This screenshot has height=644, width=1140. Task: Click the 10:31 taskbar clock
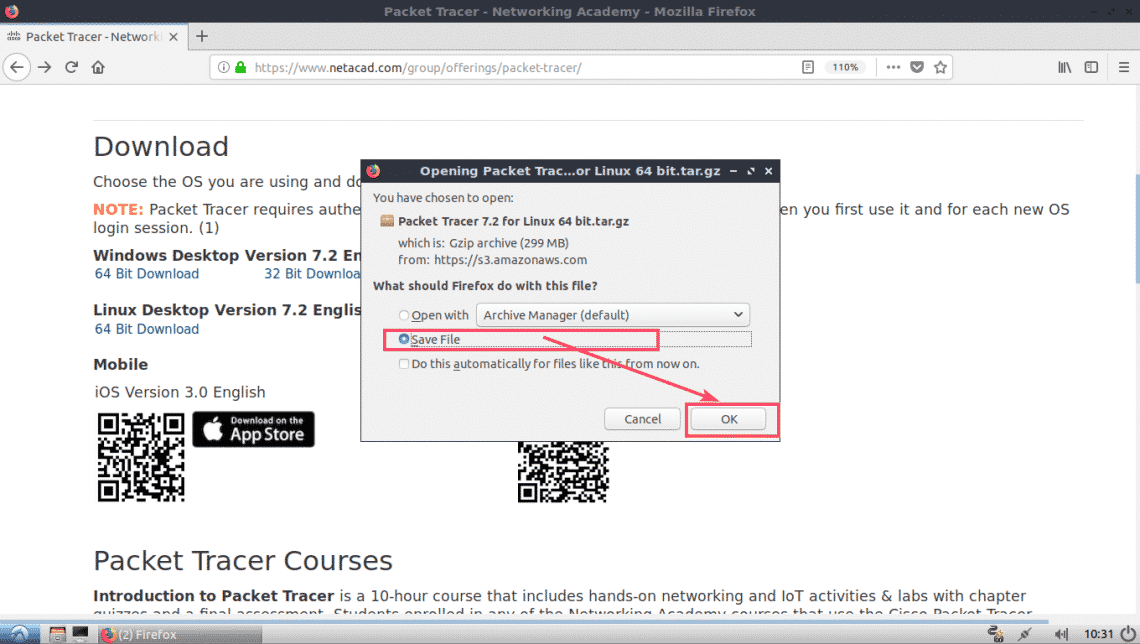pyautogui.click(x=1099, y=635)
